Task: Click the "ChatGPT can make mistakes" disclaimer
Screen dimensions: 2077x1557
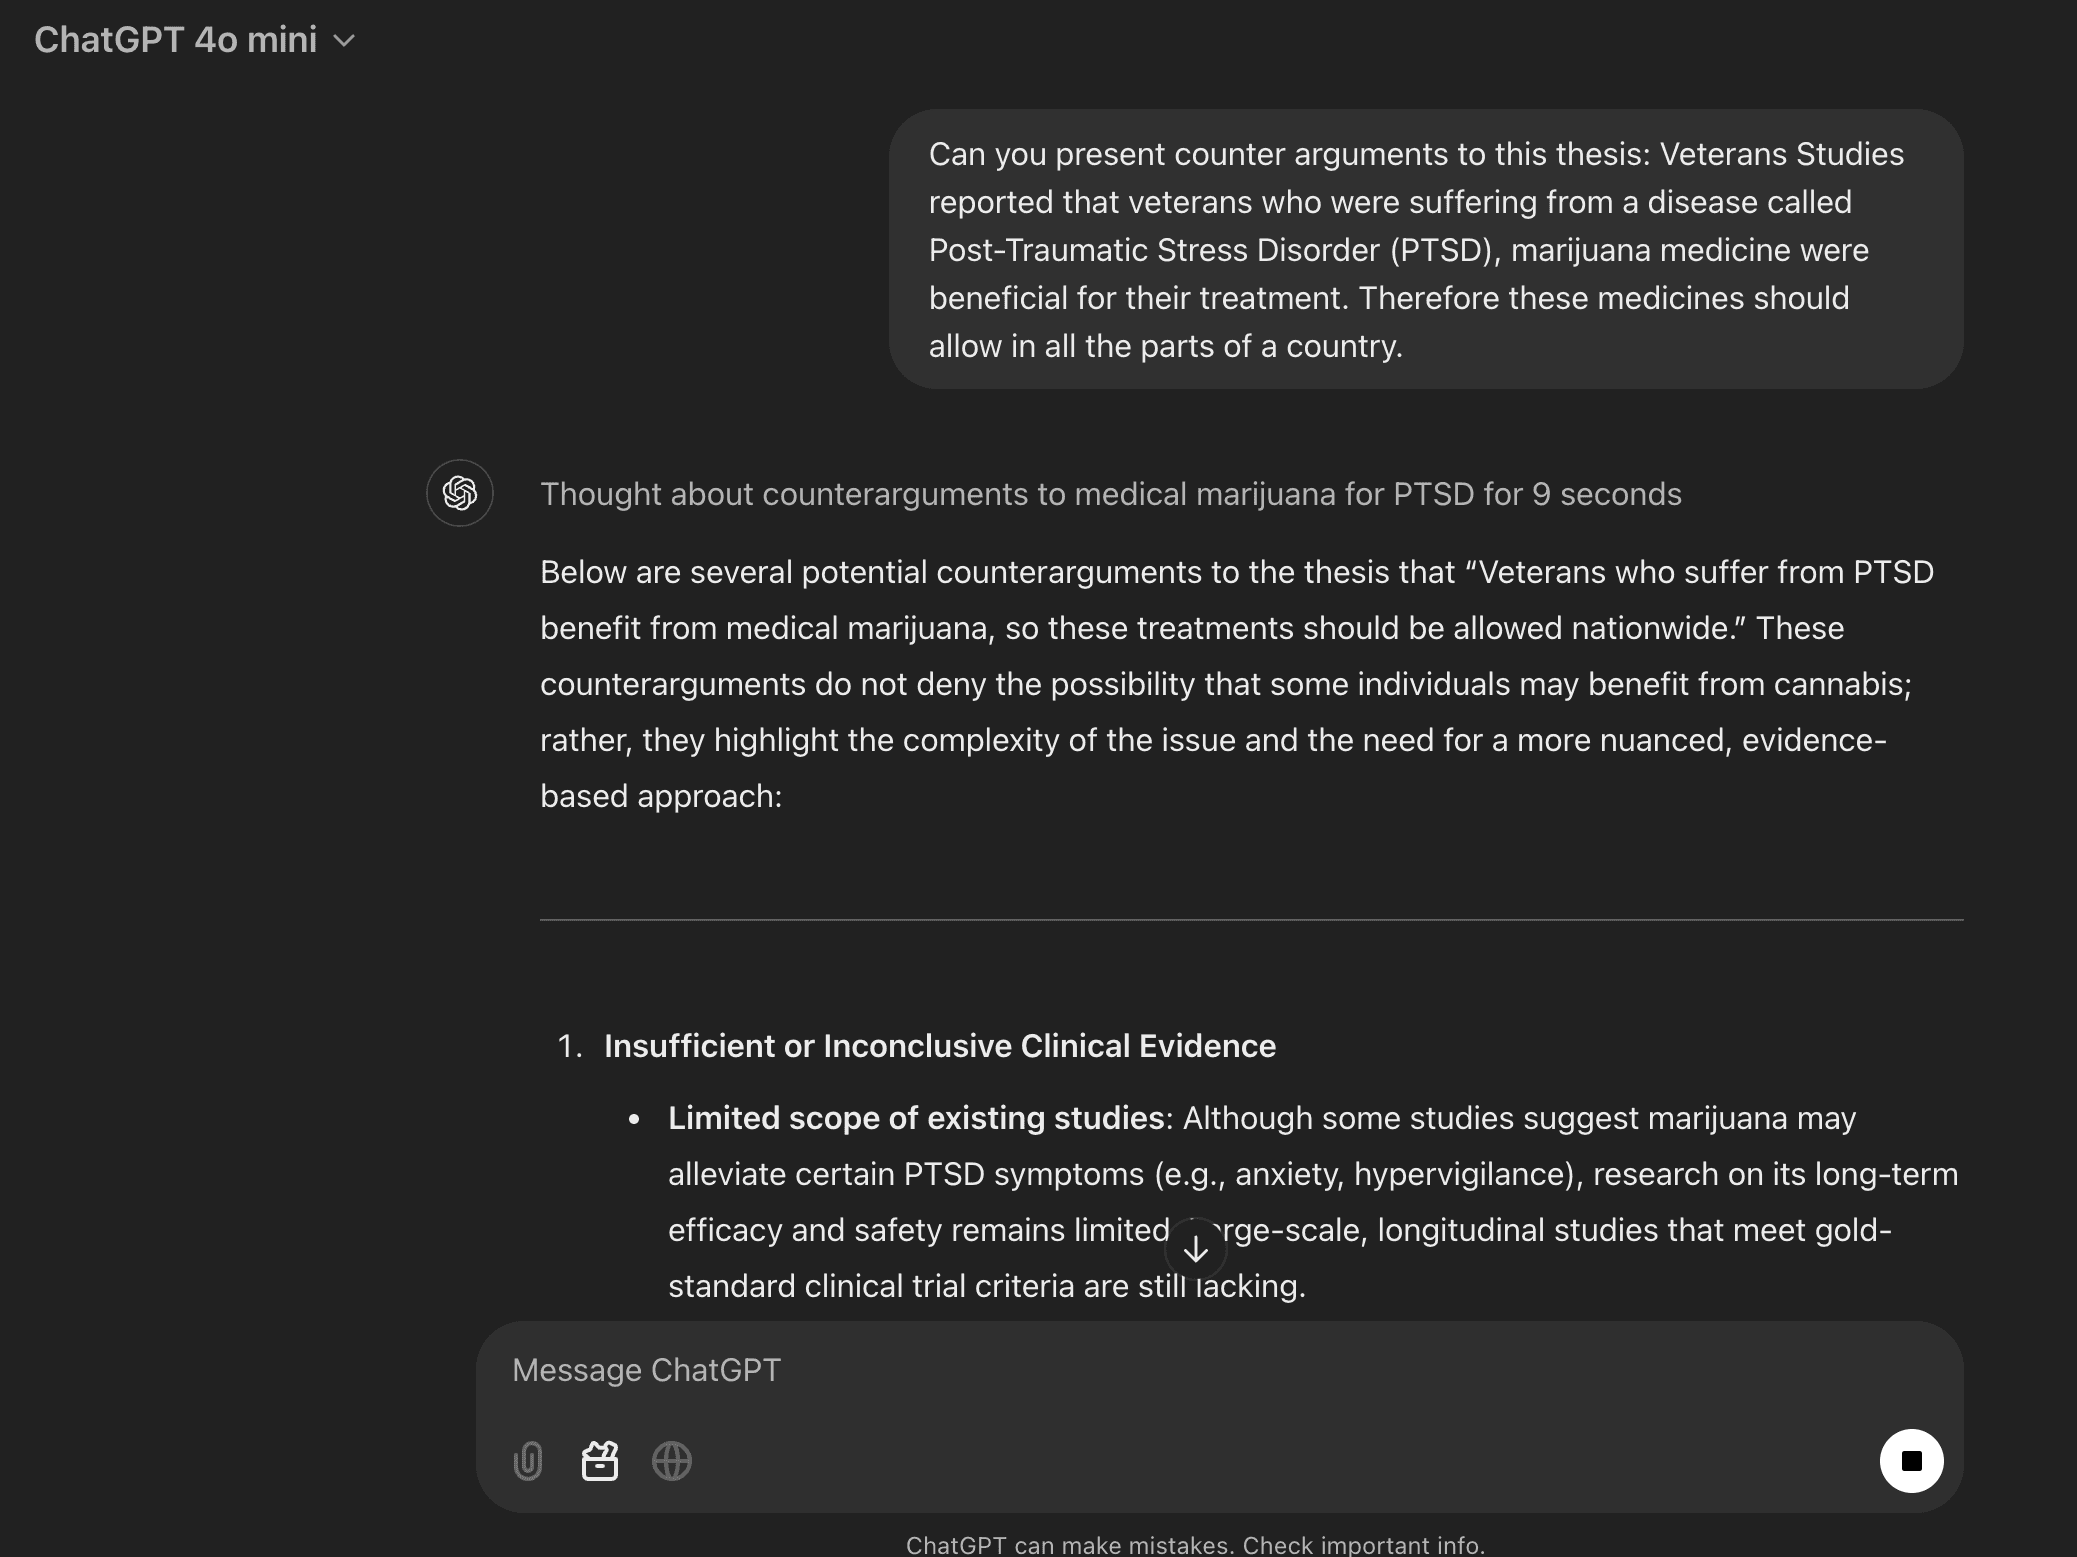Action: pyautogui.click(x=1195, y=1544)
